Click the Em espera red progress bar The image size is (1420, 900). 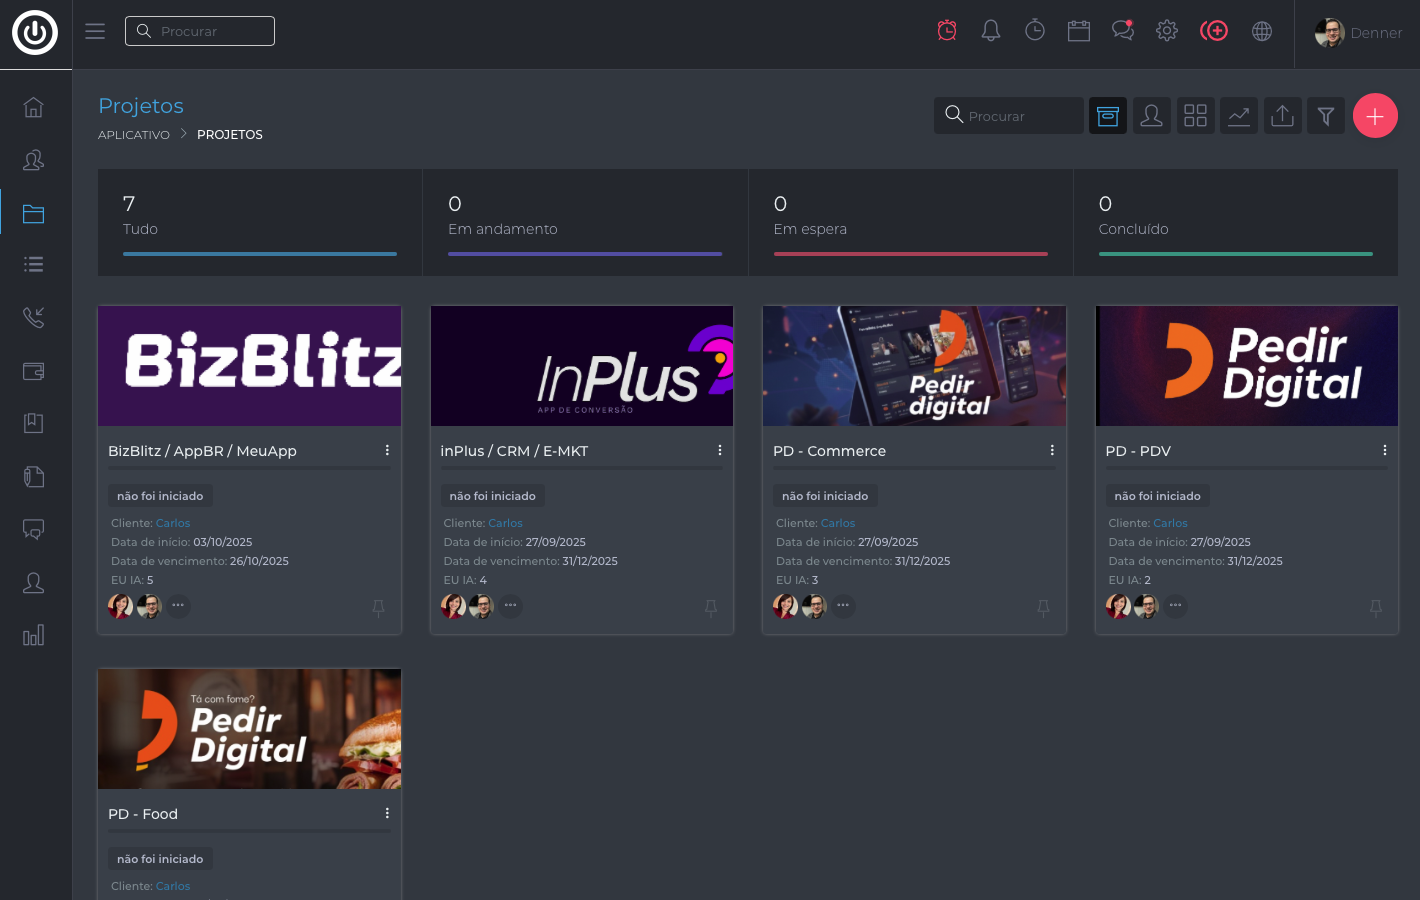point(910,254)
